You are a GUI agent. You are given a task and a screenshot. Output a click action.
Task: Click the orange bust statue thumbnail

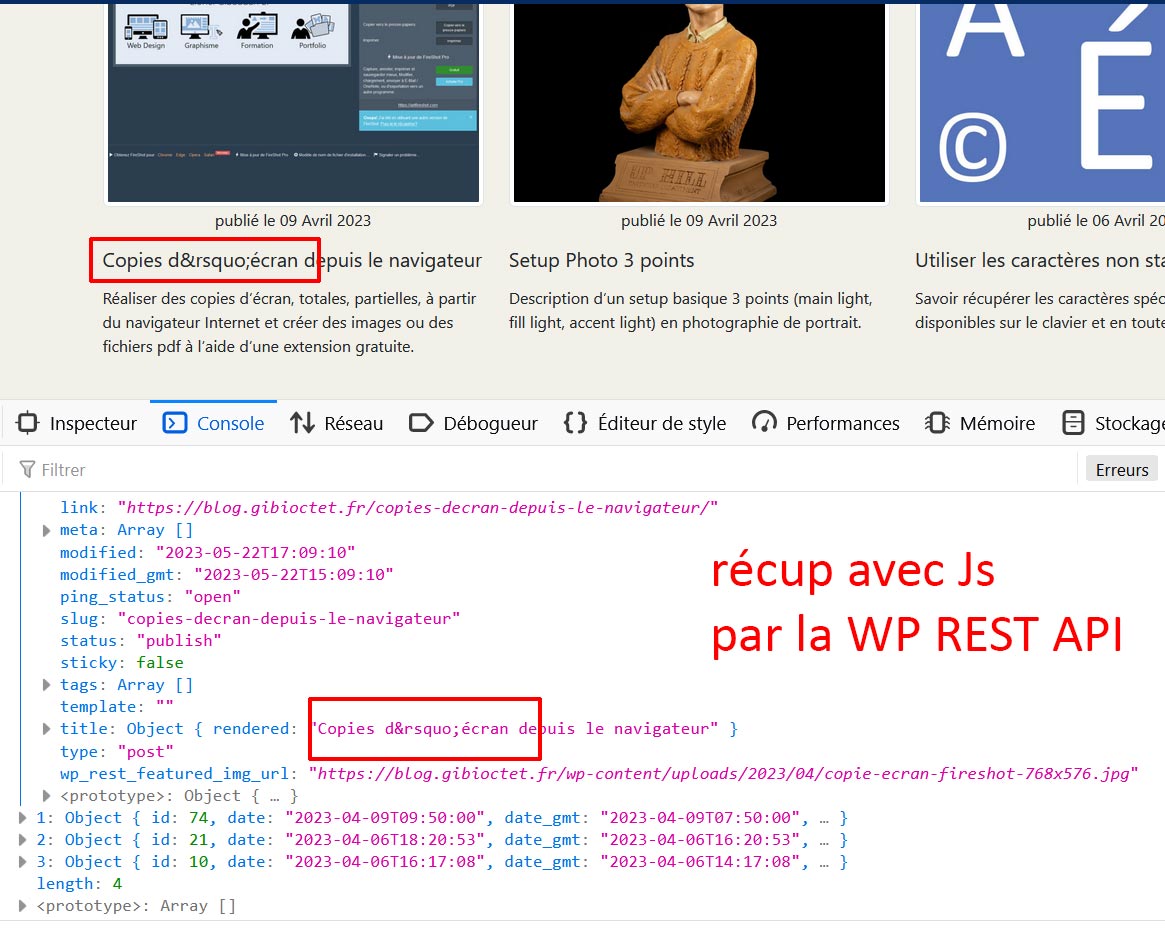(x=699, y=103)
